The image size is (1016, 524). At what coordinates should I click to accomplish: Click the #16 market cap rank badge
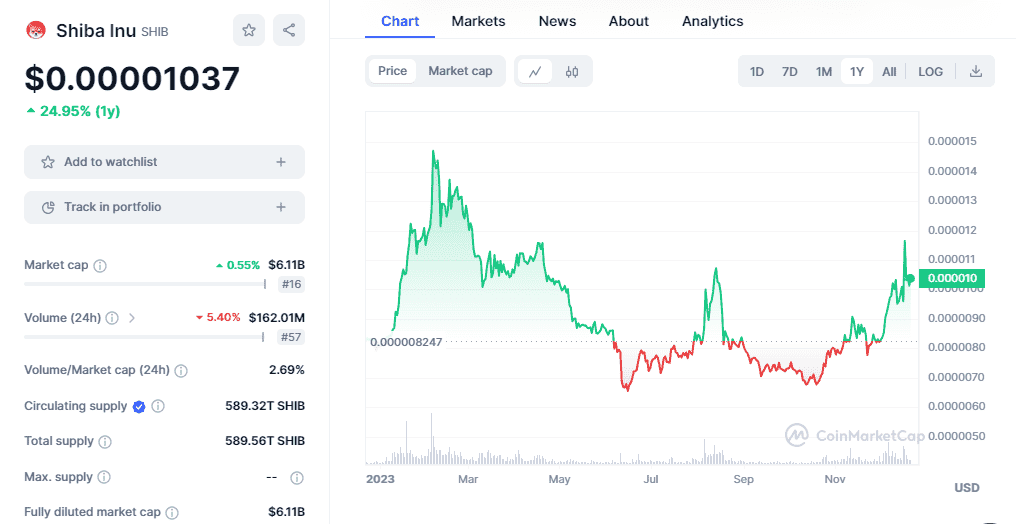(x=292, y=284)
